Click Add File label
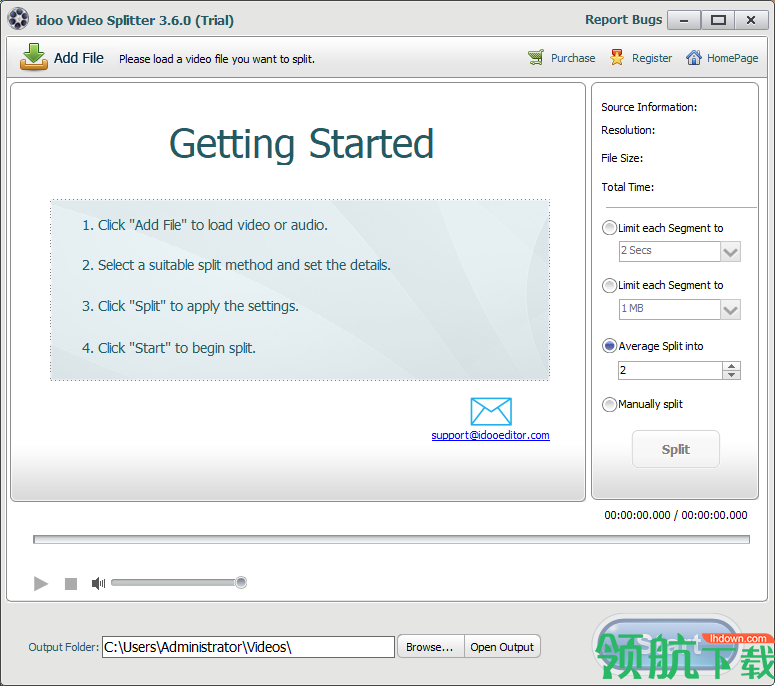 [x=79, y=58]
